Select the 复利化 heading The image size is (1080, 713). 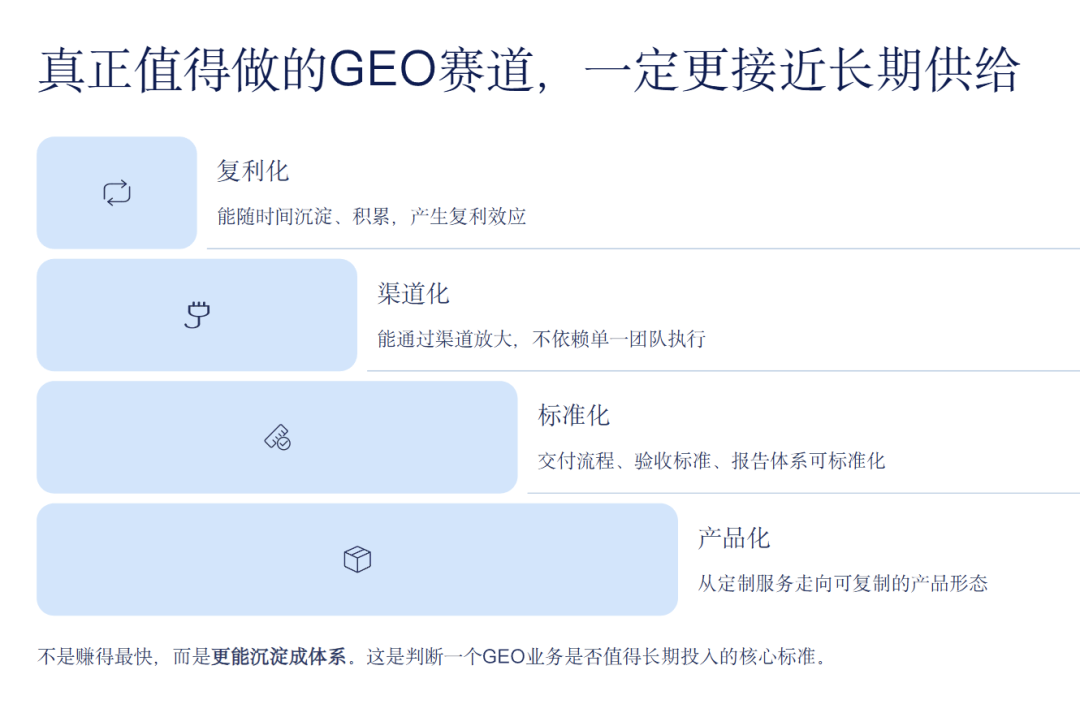tap(253, 171)
